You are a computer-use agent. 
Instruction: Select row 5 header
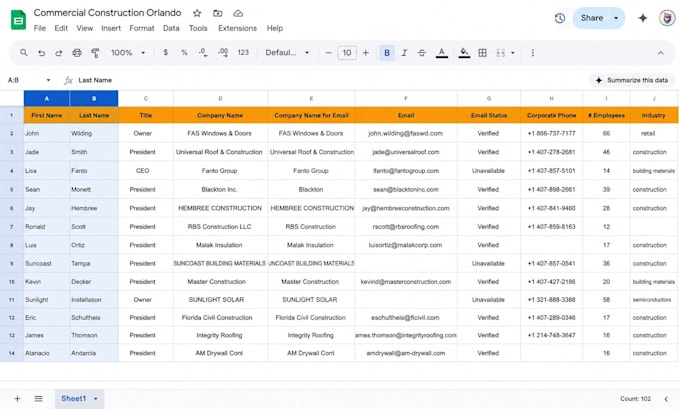click(x=12, y=190)
